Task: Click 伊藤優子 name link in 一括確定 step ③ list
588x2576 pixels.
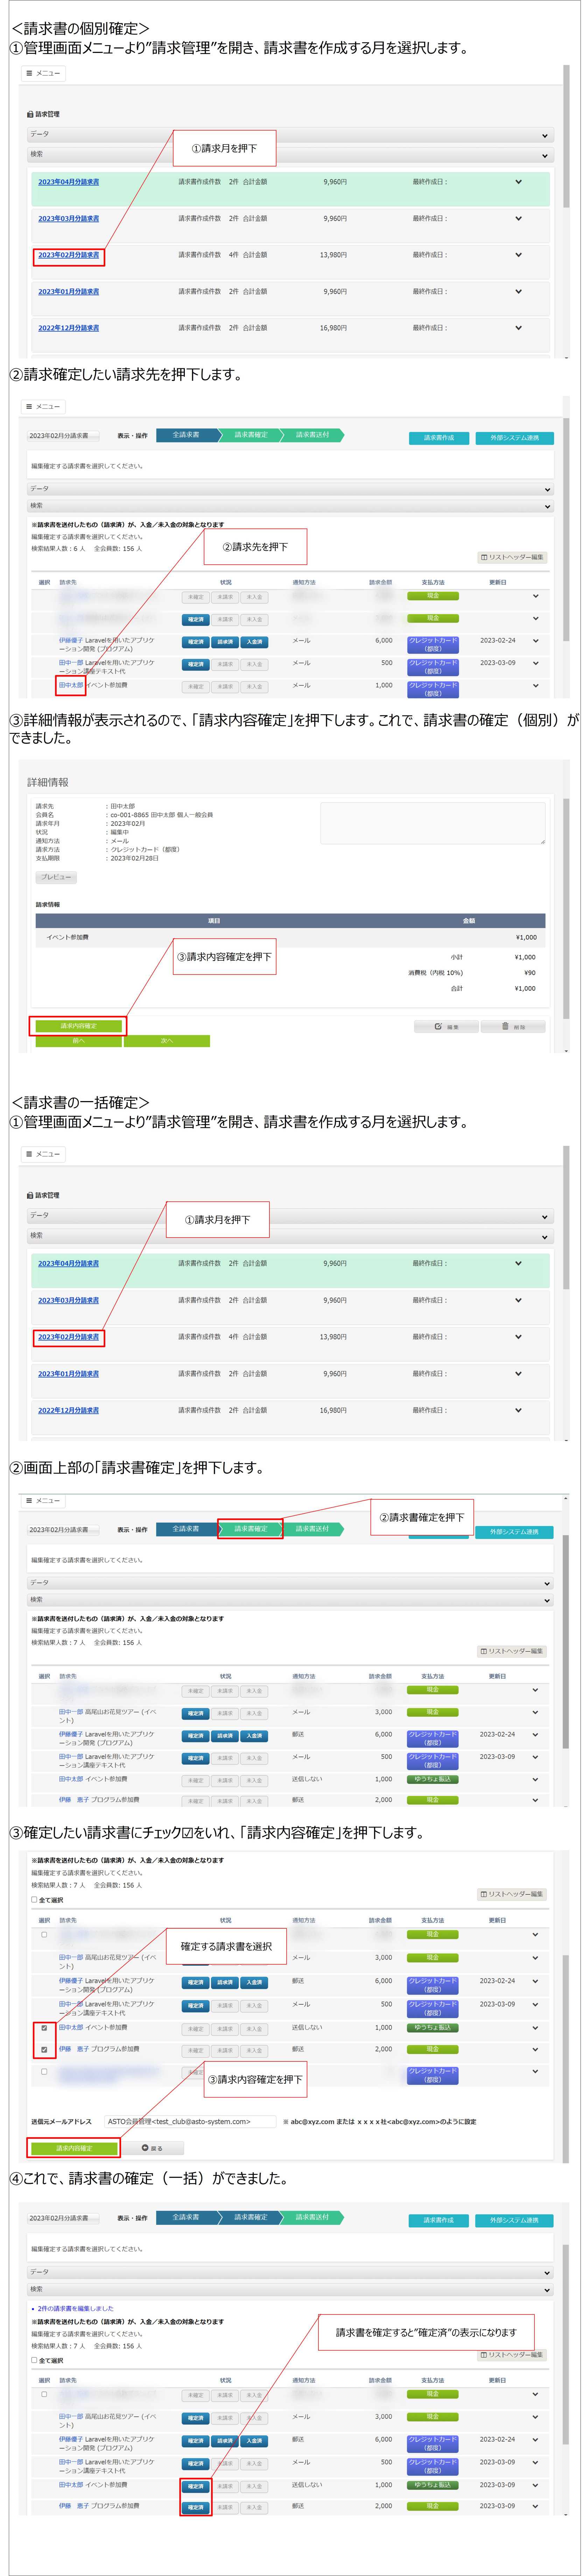Action: coord(71,1980)
